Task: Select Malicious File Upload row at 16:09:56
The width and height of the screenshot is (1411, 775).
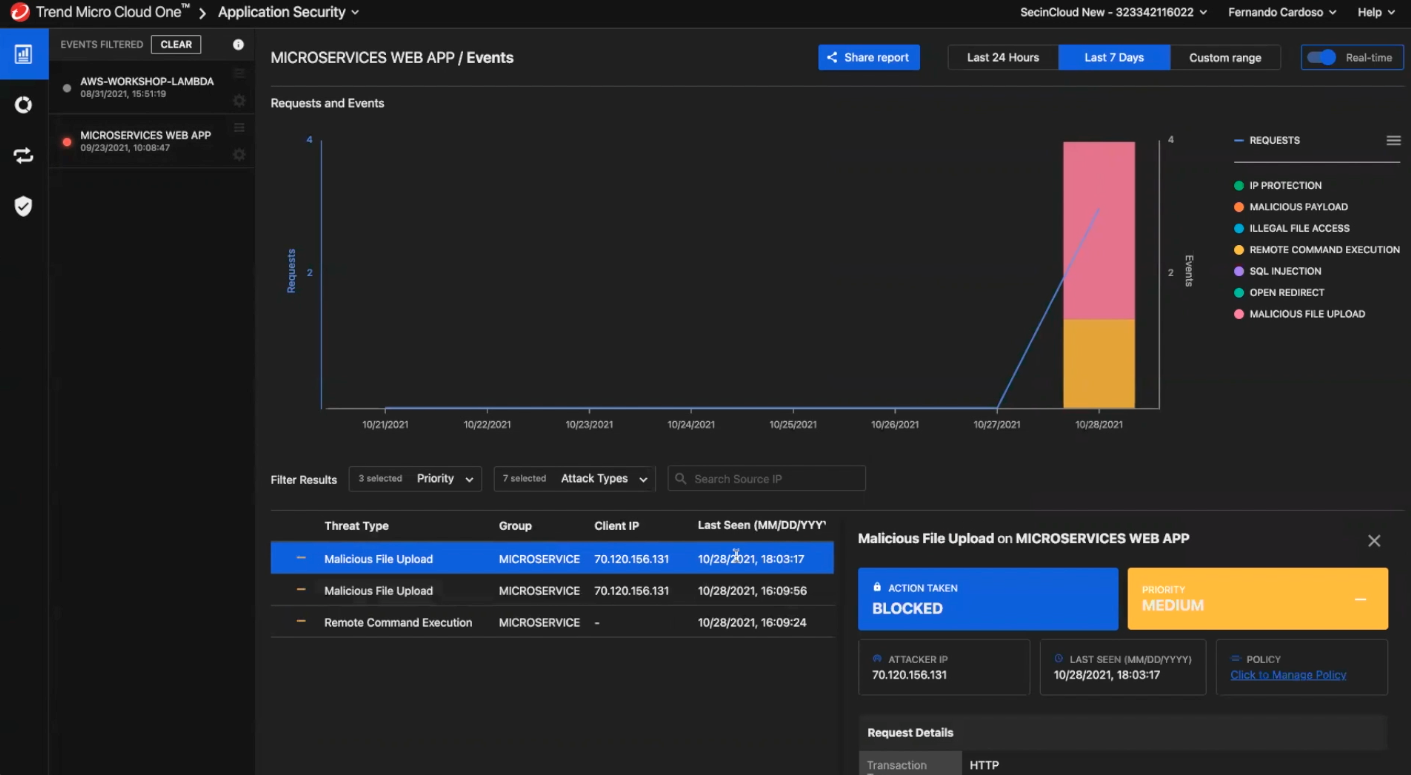Action: click(552, 590)
